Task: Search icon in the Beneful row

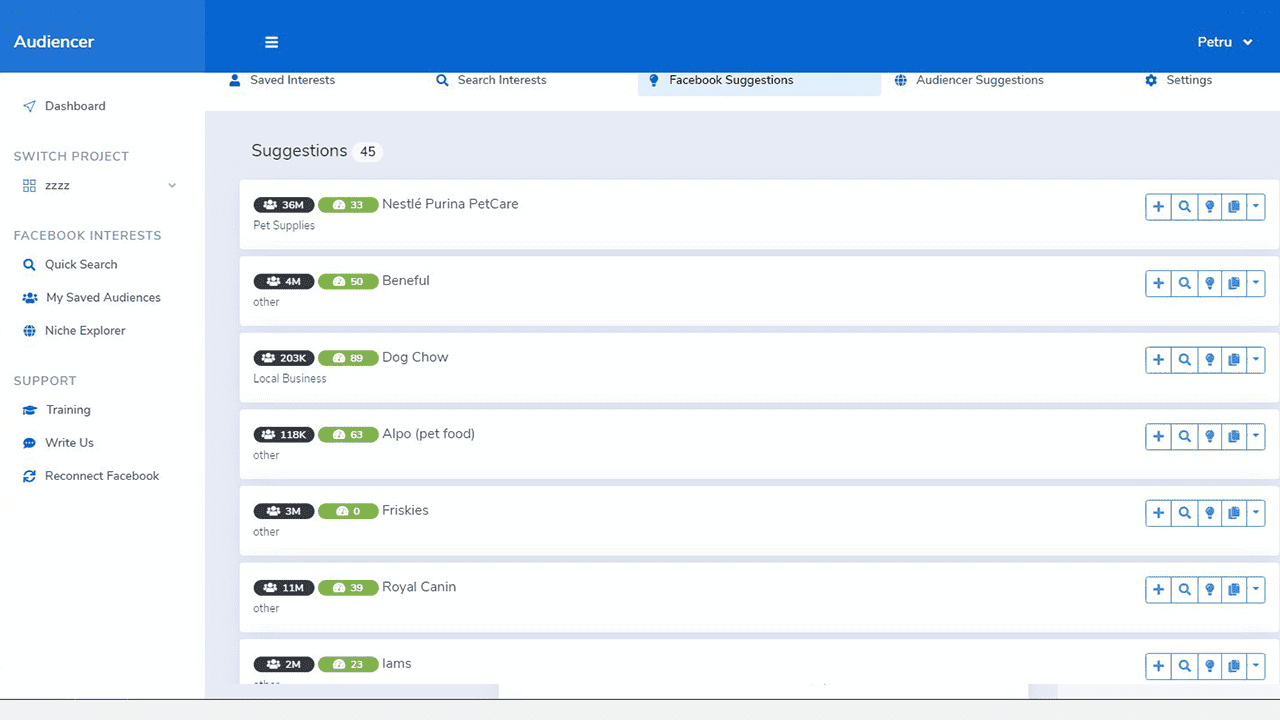Action: (x=1184, y=283)
